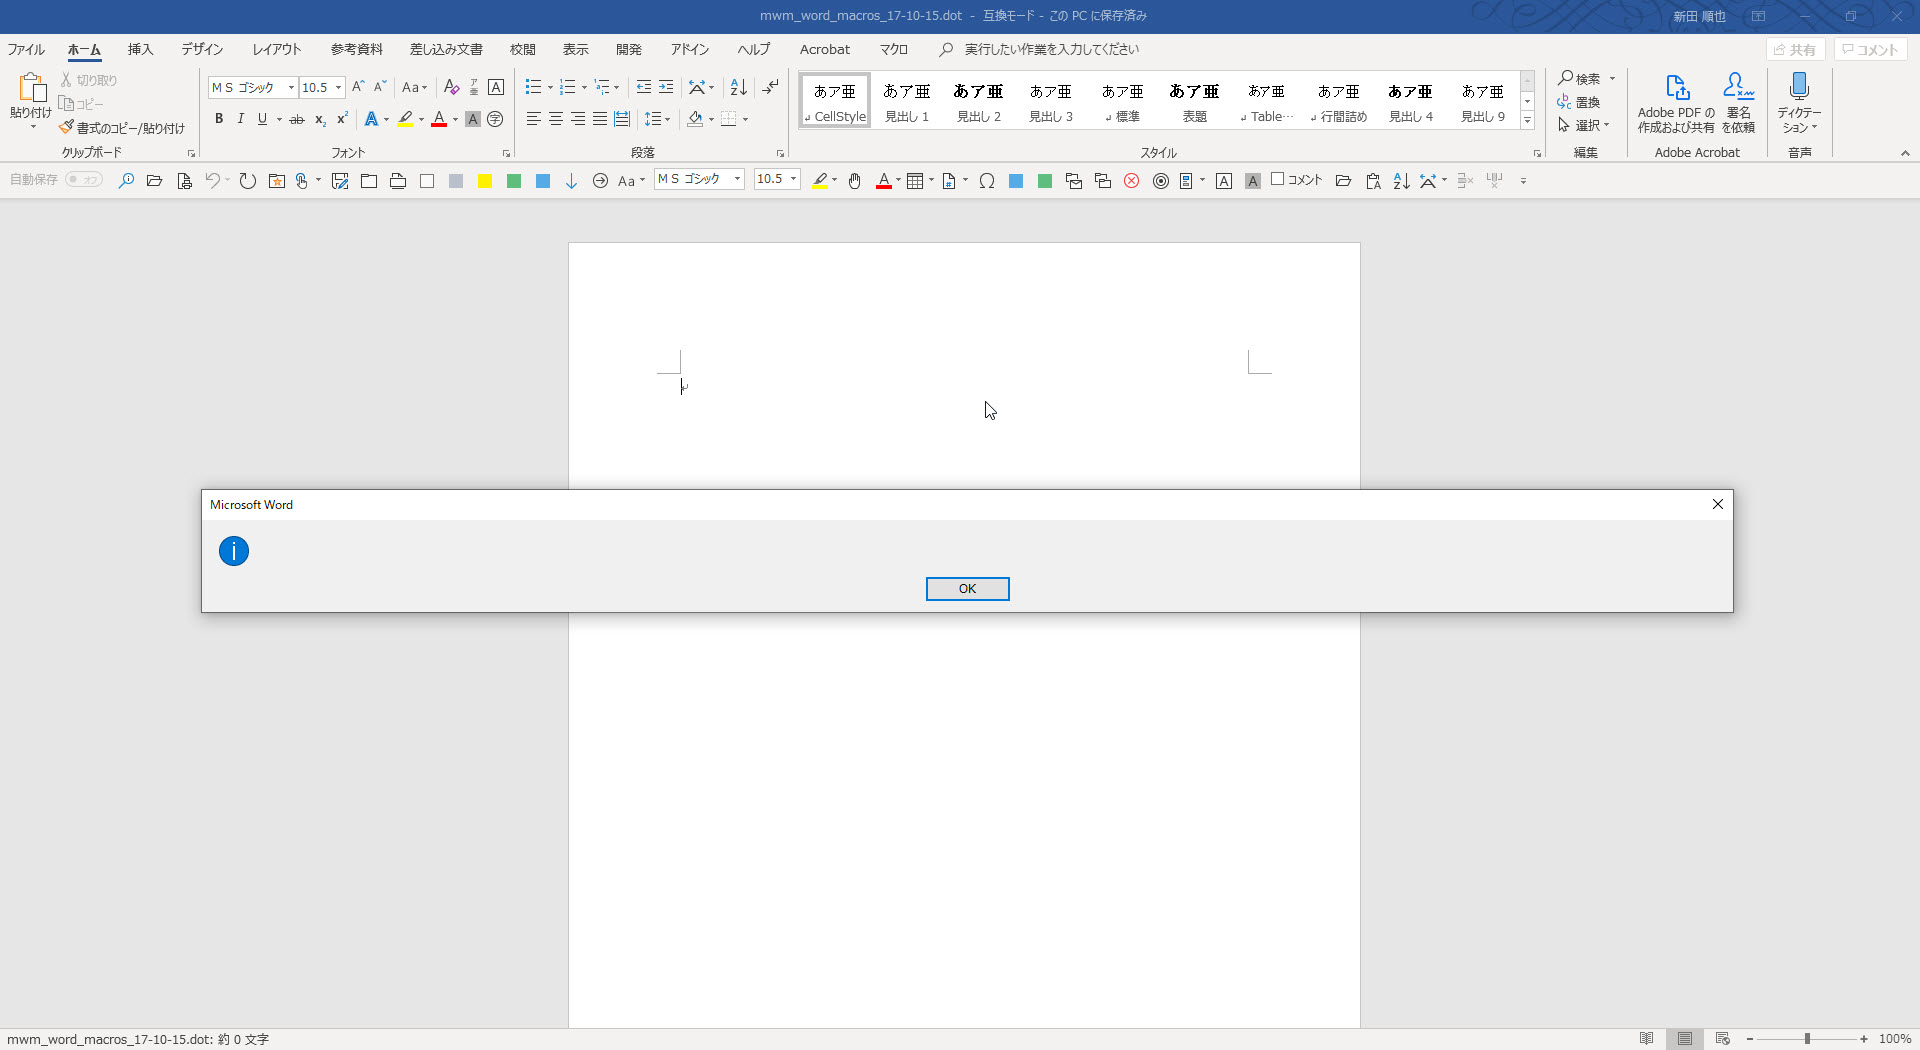
Task: Align text right
Action: (x=578, y=119)
